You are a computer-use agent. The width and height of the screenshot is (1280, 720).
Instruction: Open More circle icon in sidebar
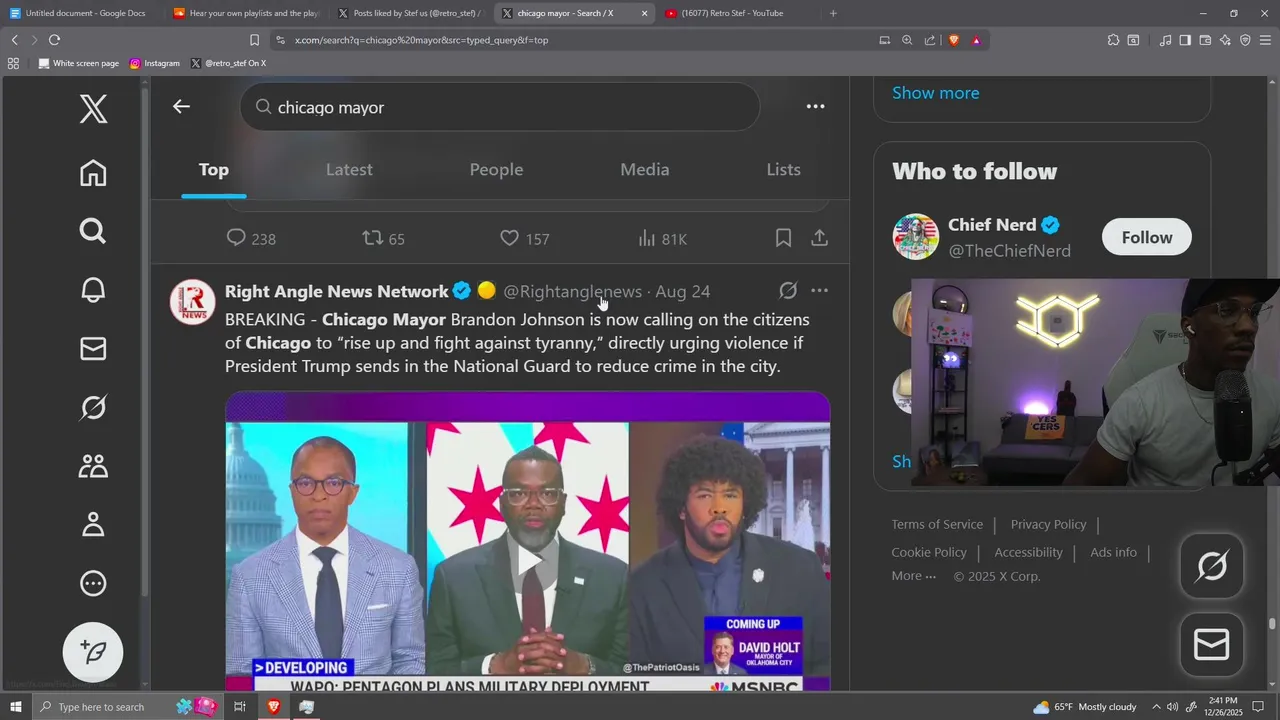tap(93, 583)
